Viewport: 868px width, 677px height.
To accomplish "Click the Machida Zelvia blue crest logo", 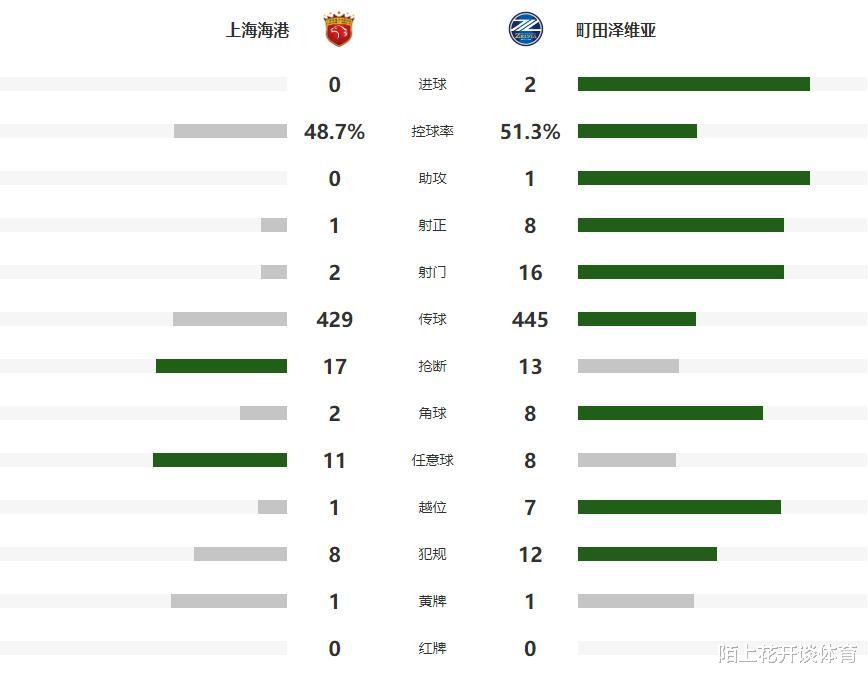I will click(525, 29).
